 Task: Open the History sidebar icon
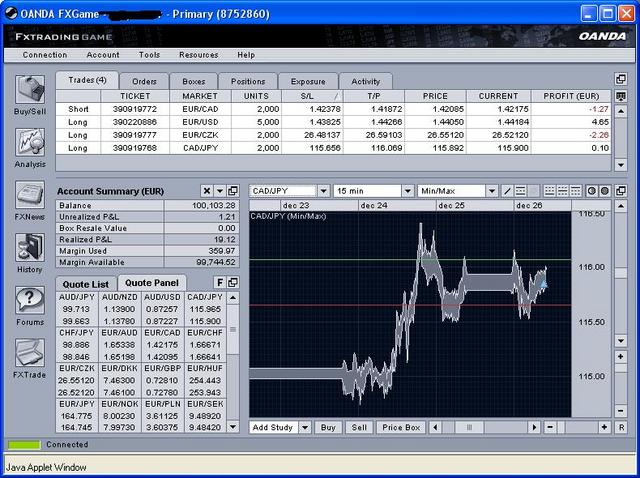click(x=30, y=247)
